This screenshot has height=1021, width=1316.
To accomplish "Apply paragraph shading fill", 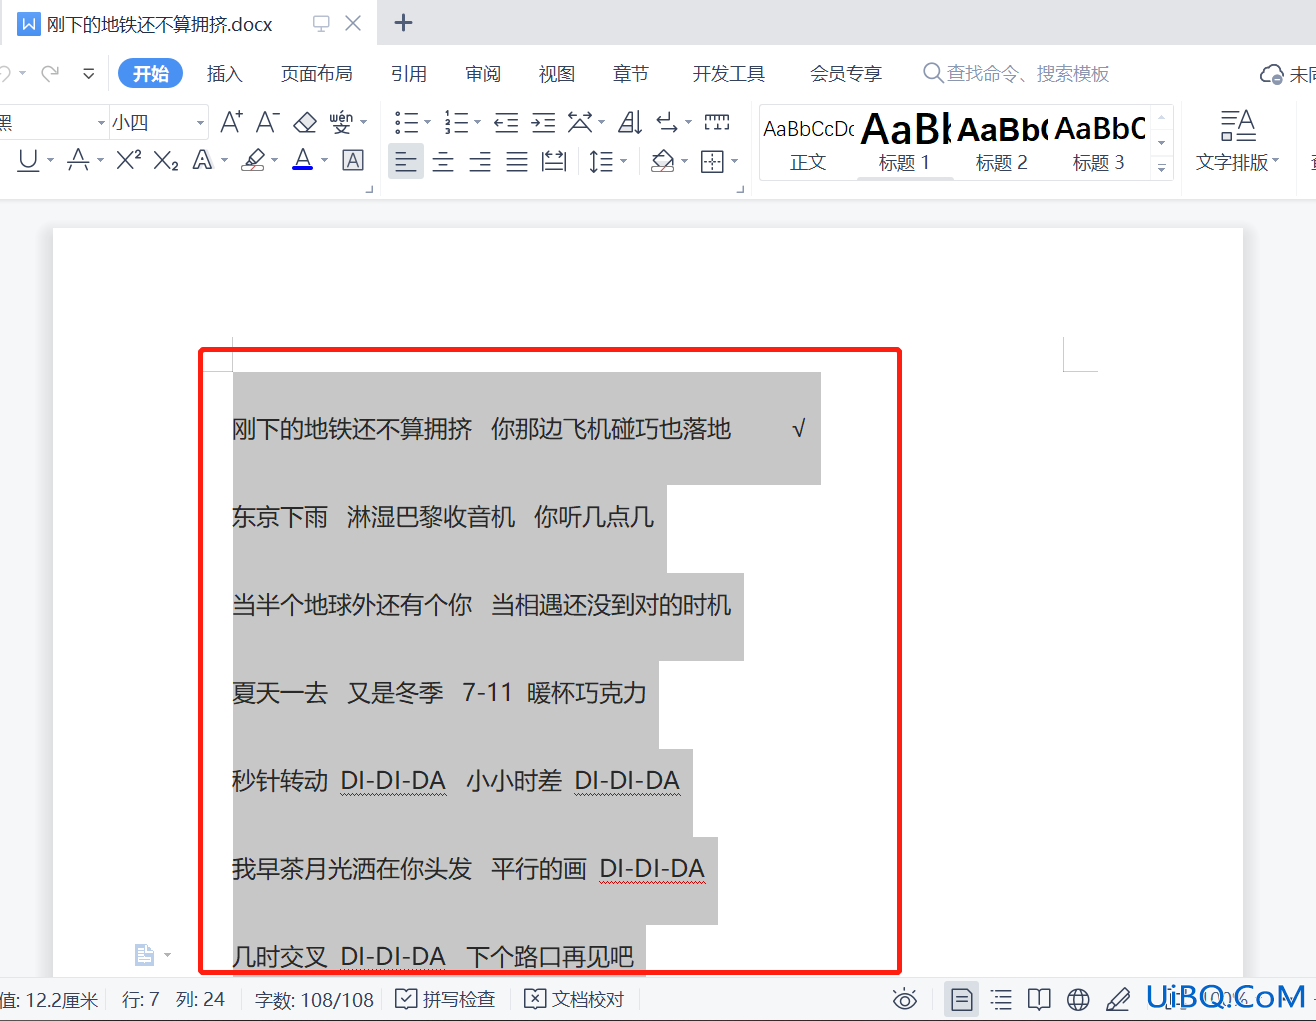I will [662, 161].
